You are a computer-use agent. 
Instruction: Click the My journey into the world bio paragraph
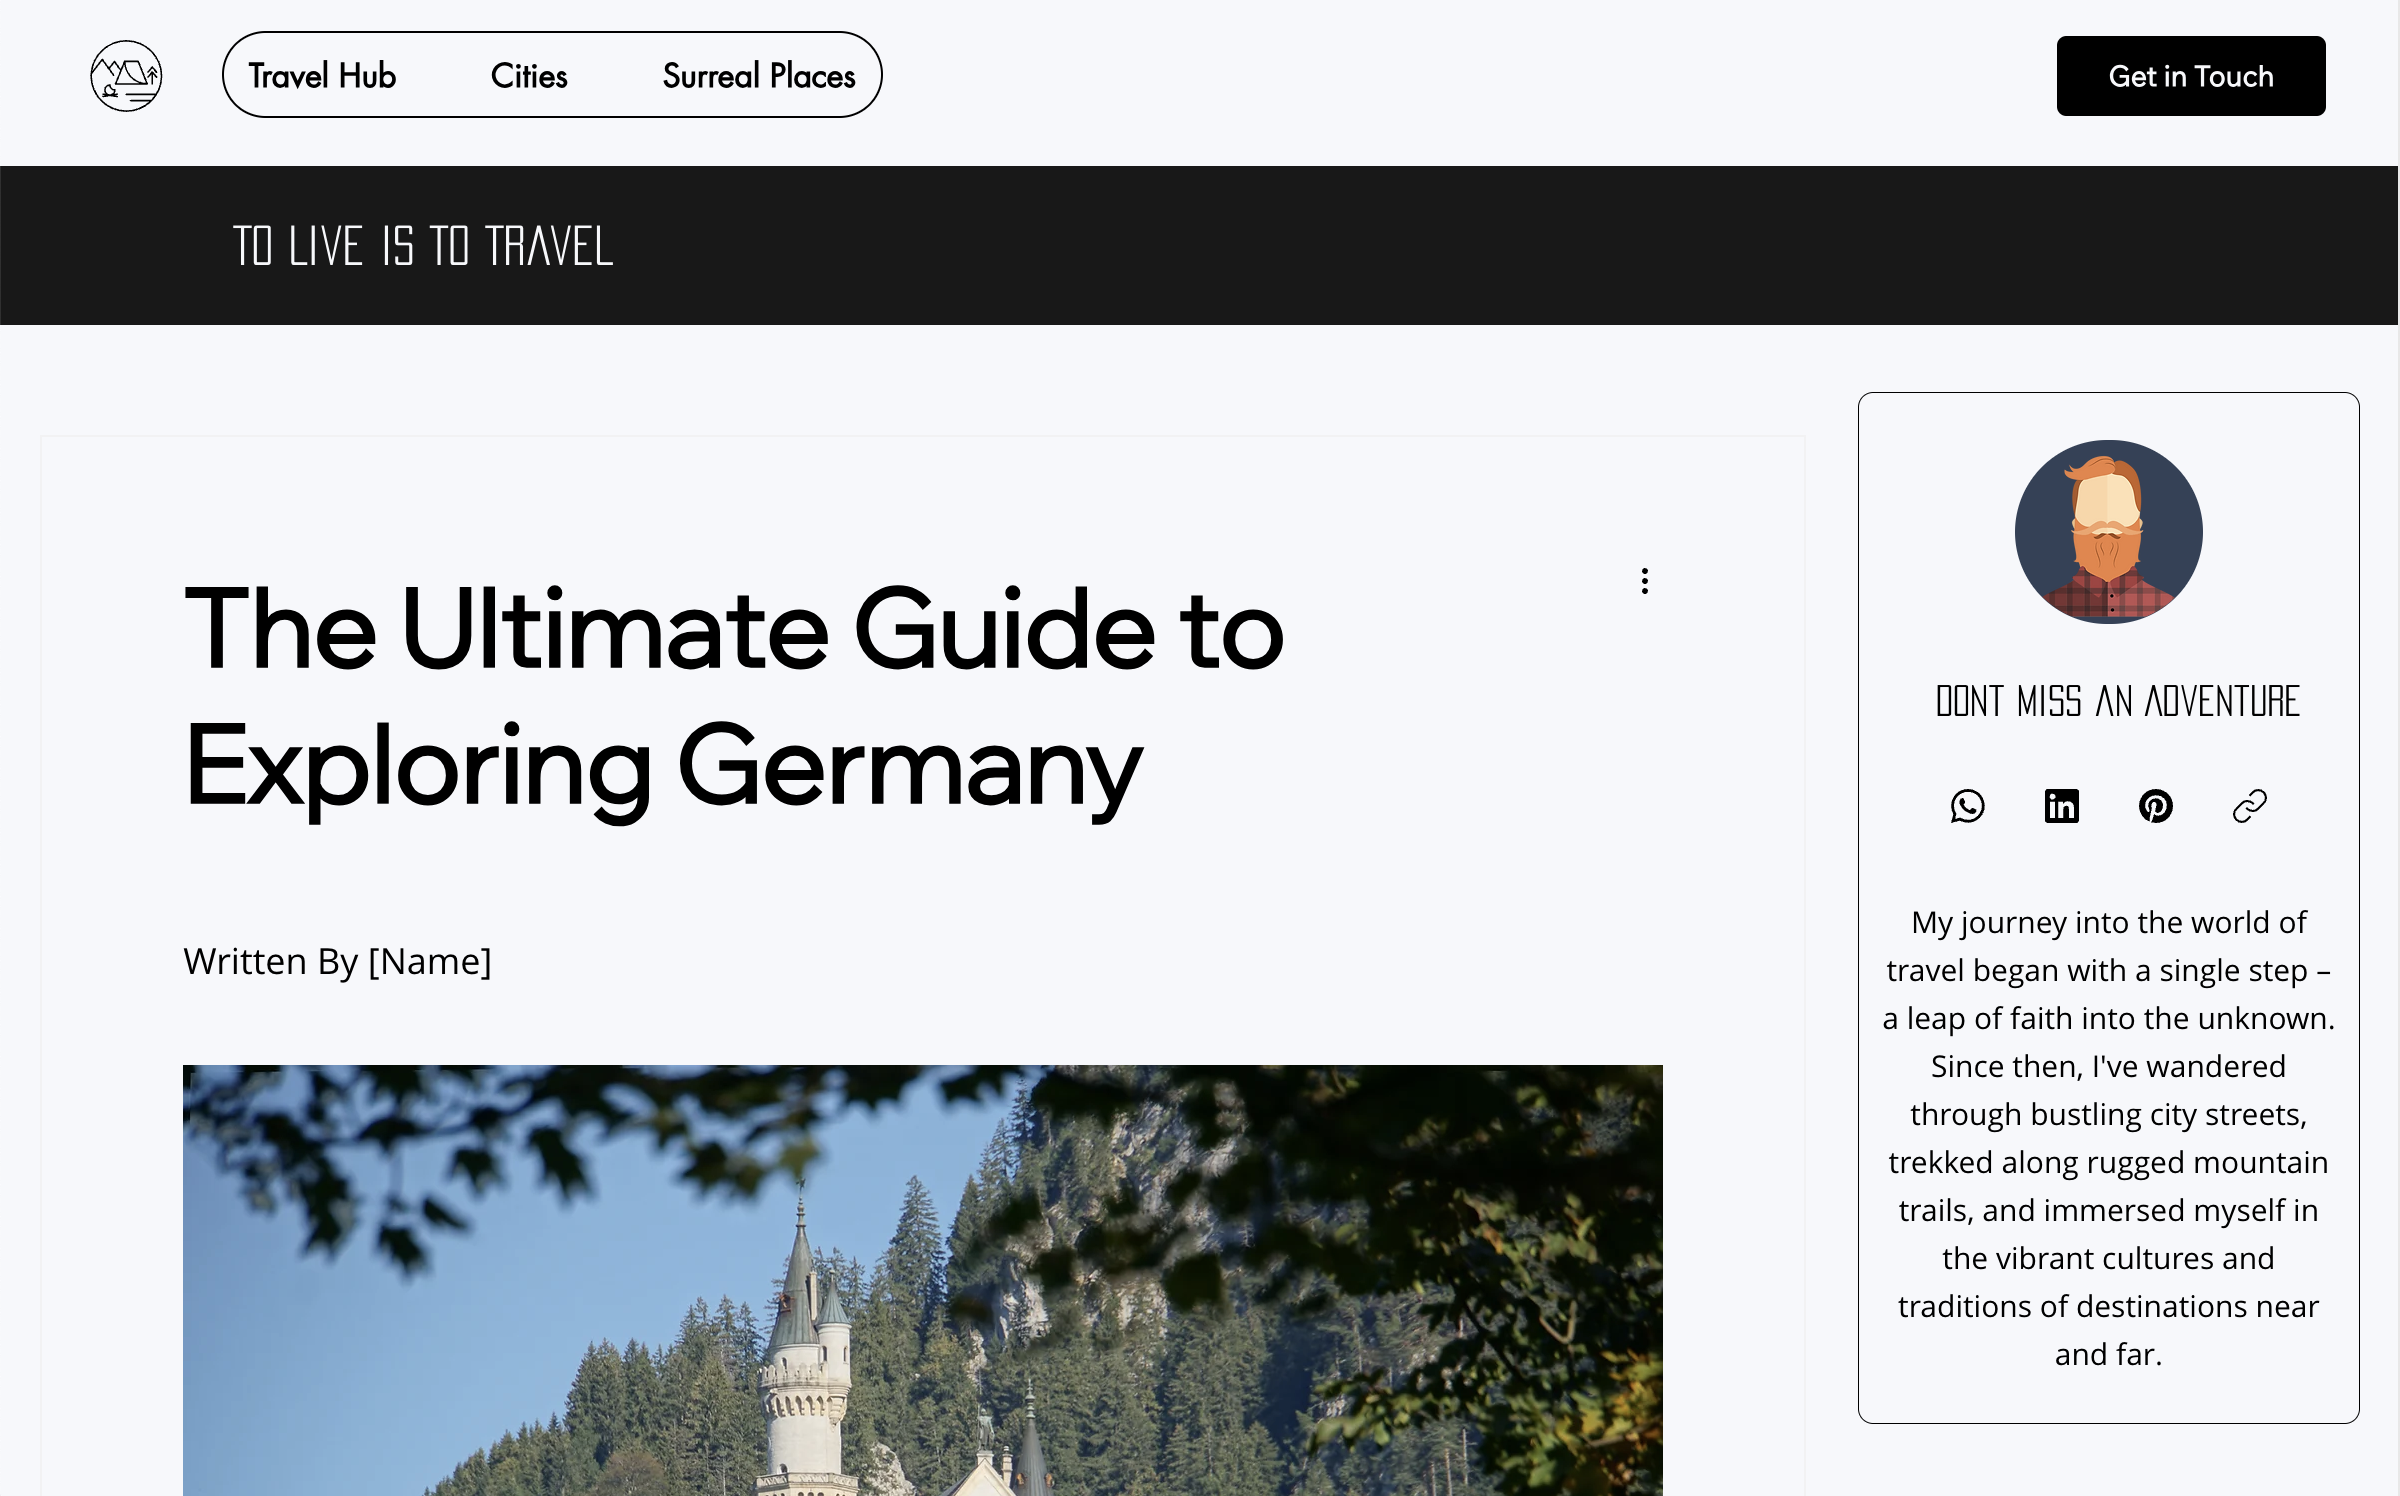tap(2108, 1137)
